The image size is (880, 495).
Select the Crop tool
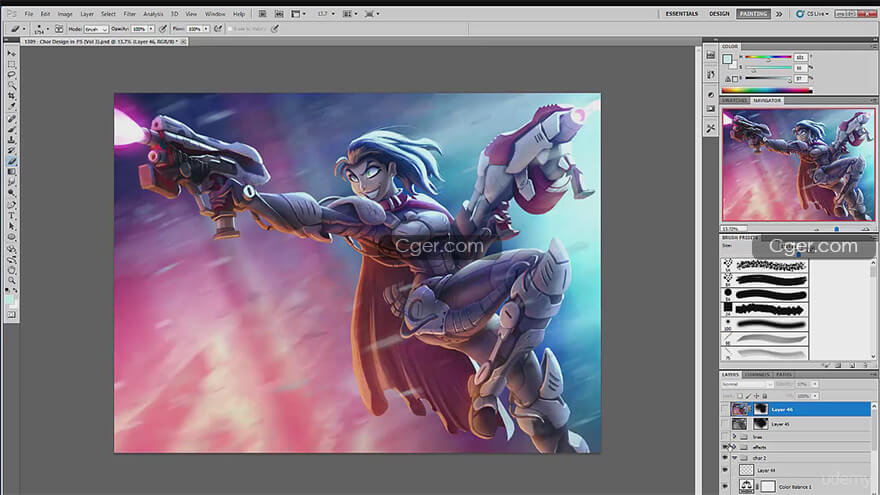(x=11, y=97)
